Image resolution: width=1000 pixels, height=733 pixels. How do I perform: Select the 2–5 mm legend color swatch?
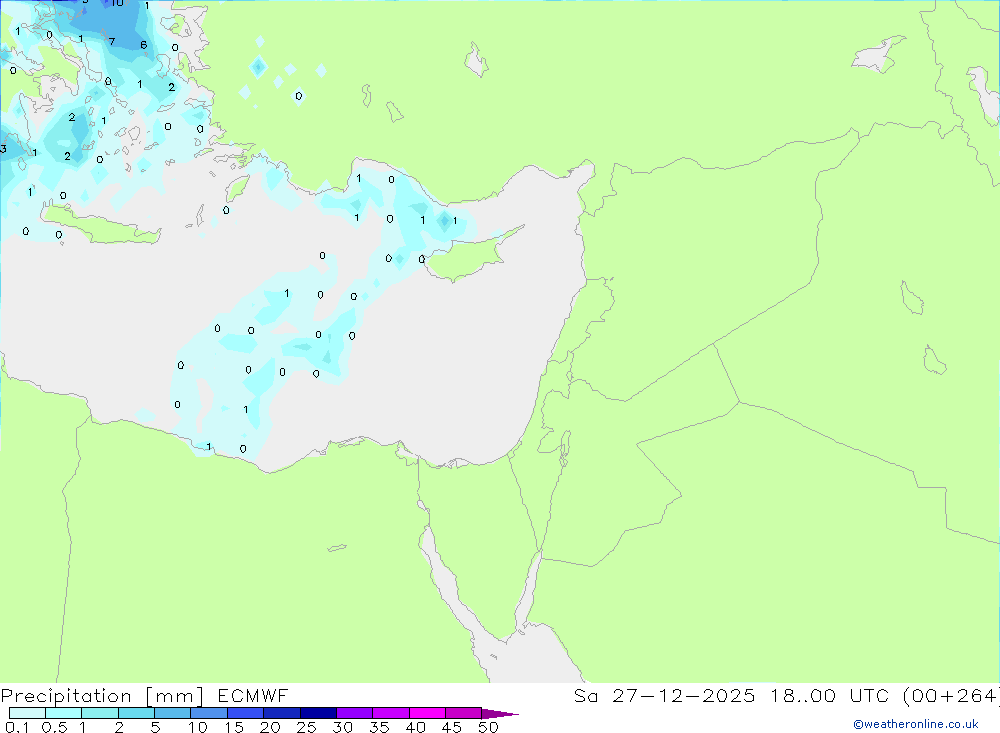(136, 713)
